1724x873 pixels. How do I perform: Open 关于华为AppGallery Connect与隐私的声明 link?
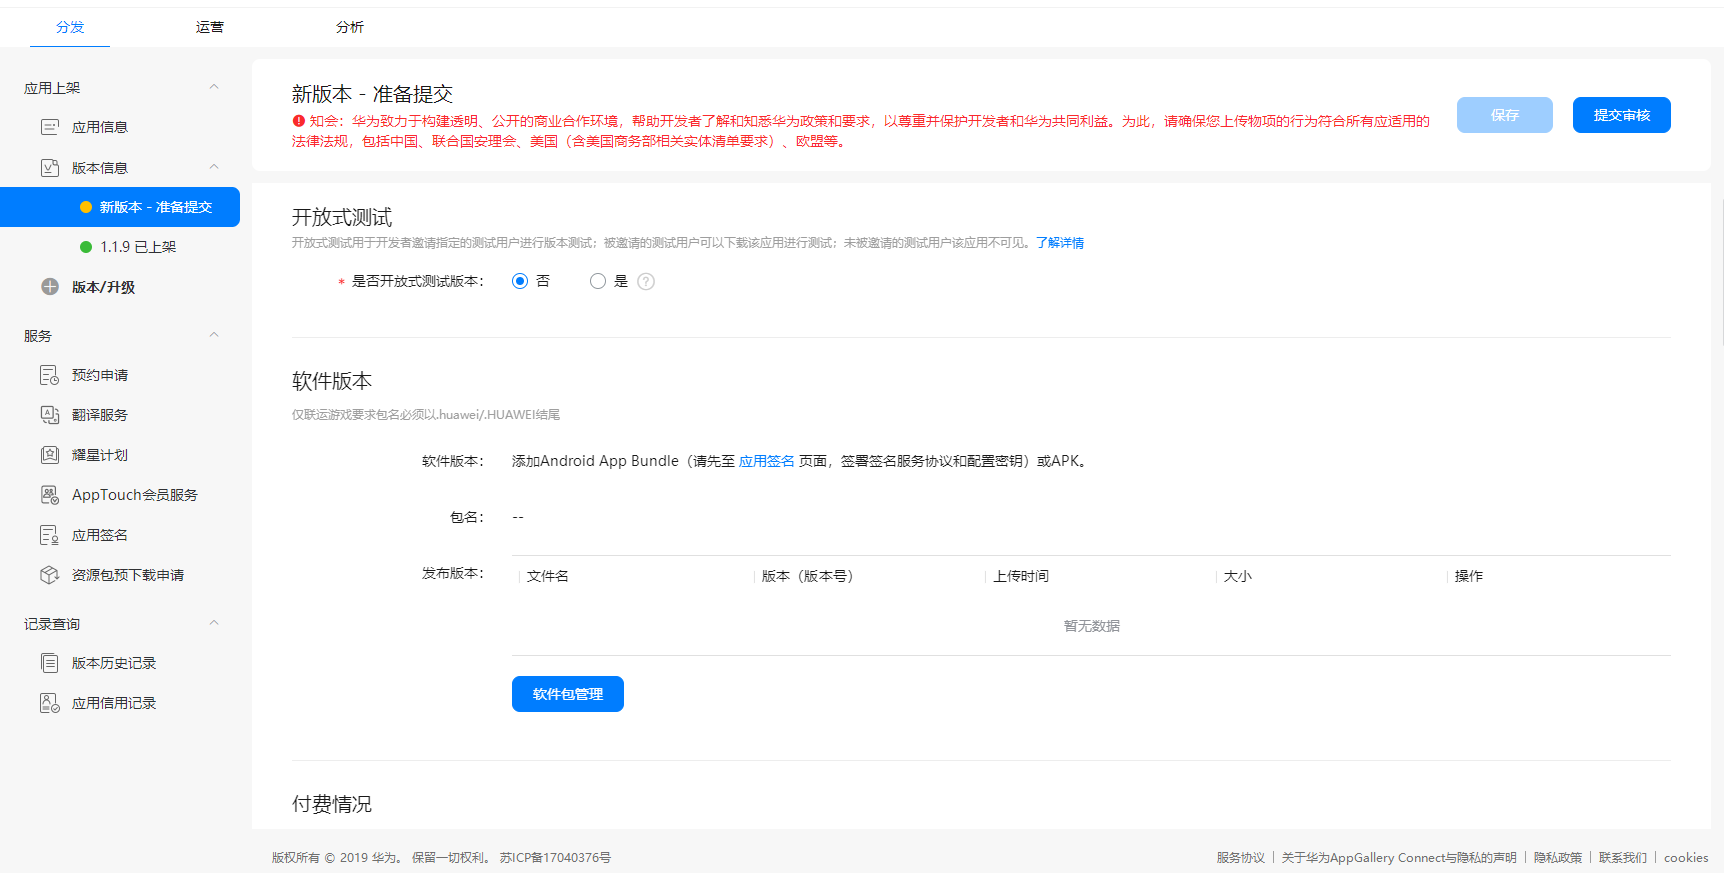[x=1399, y=858]
